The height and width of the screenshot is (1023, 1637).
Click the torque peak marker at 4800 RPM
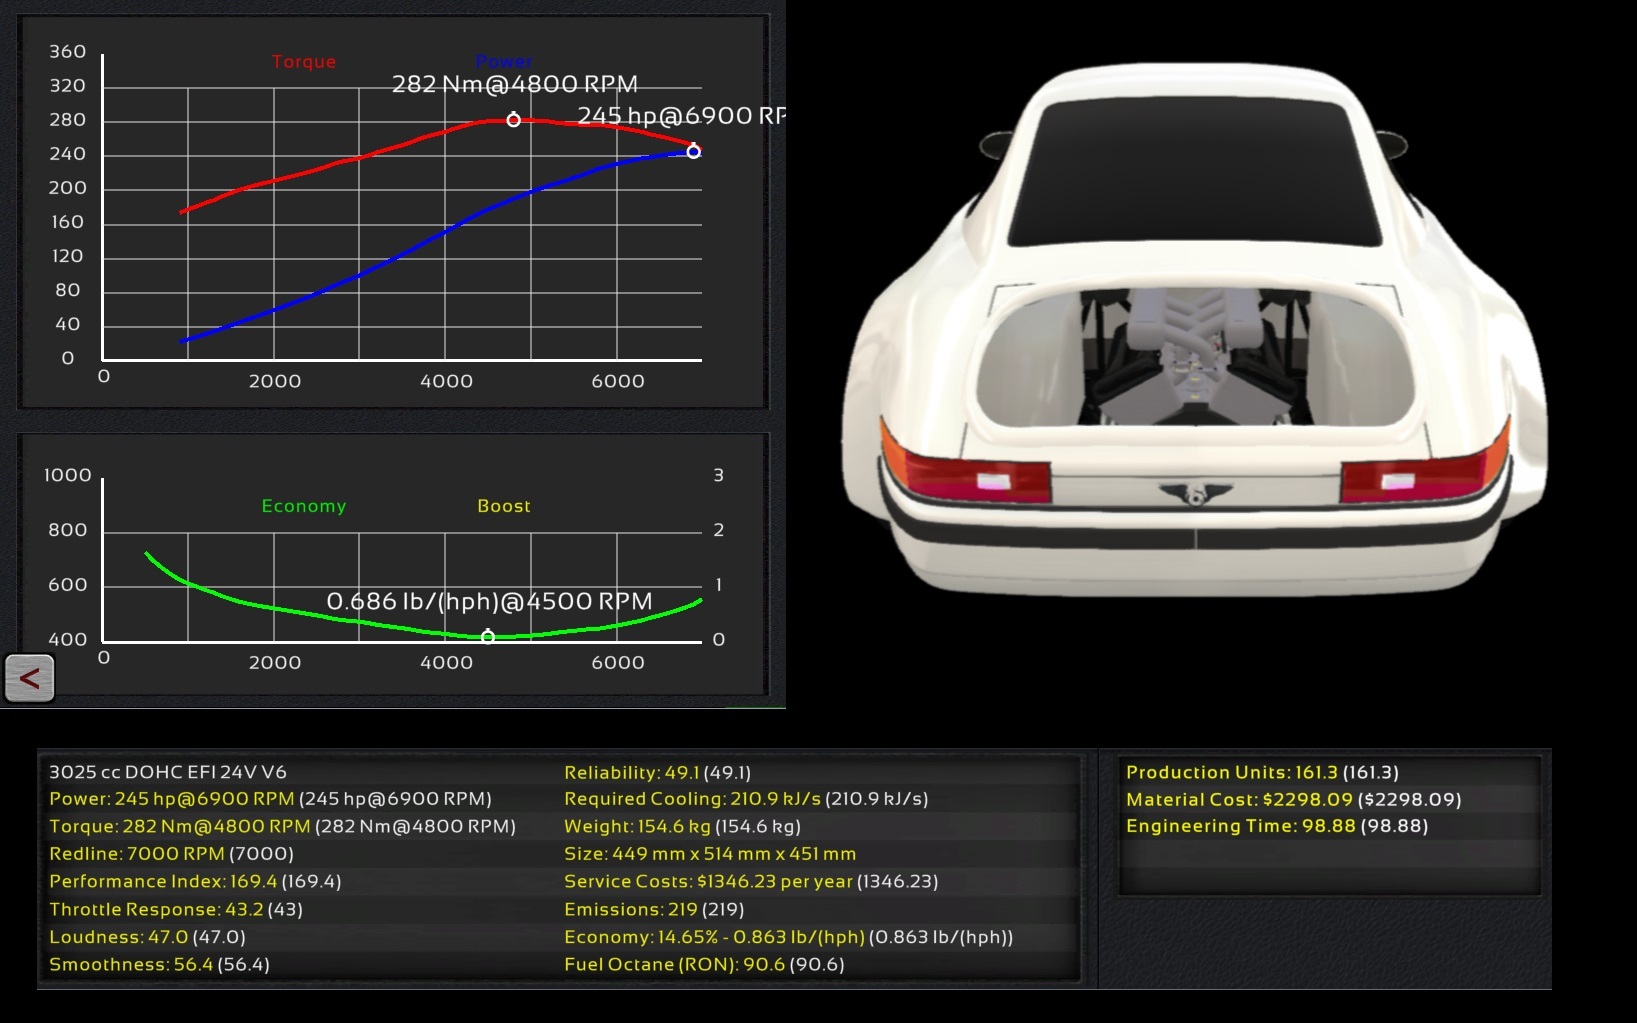(513, 120)
